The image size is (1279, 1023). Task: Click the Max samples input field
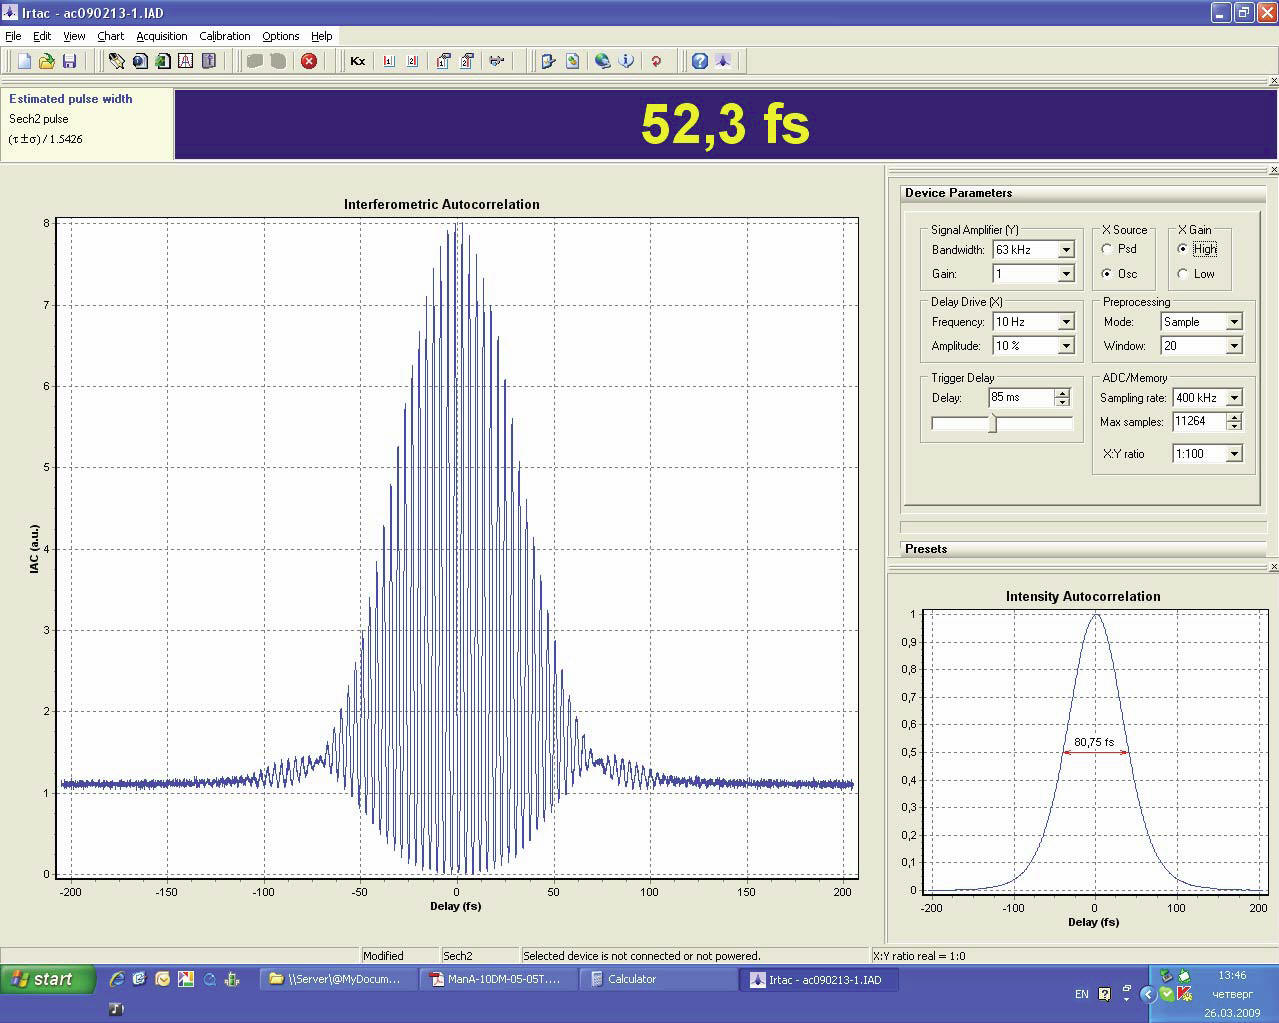click(1198, 422)
